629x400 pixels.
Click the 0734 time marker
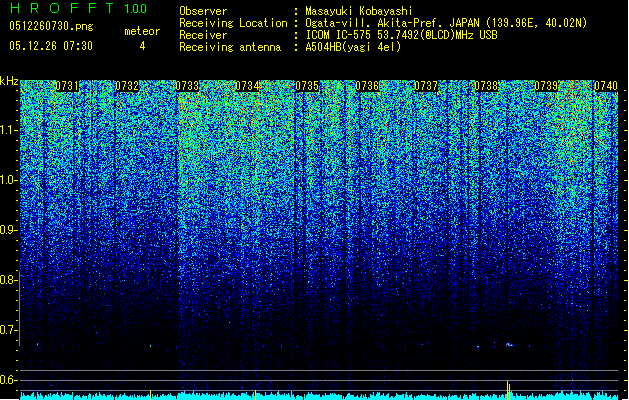pos(247,86)
